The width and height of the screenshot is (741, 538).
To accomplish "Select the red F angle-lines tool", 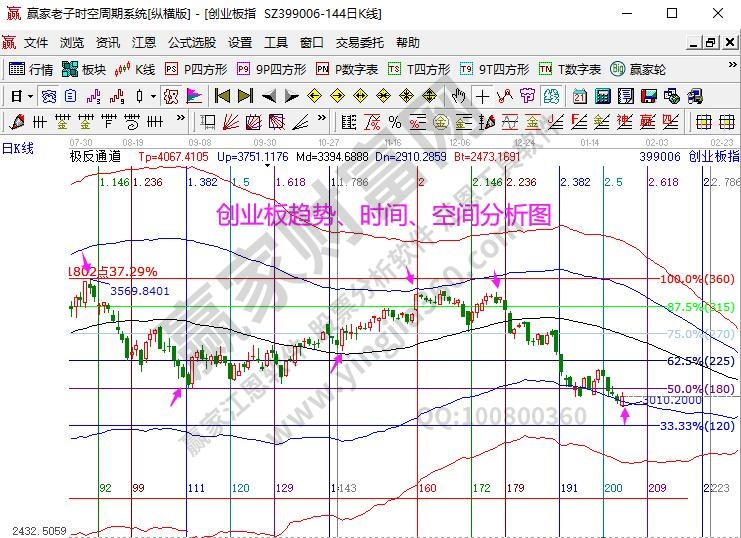I will [x=578, y=122].
